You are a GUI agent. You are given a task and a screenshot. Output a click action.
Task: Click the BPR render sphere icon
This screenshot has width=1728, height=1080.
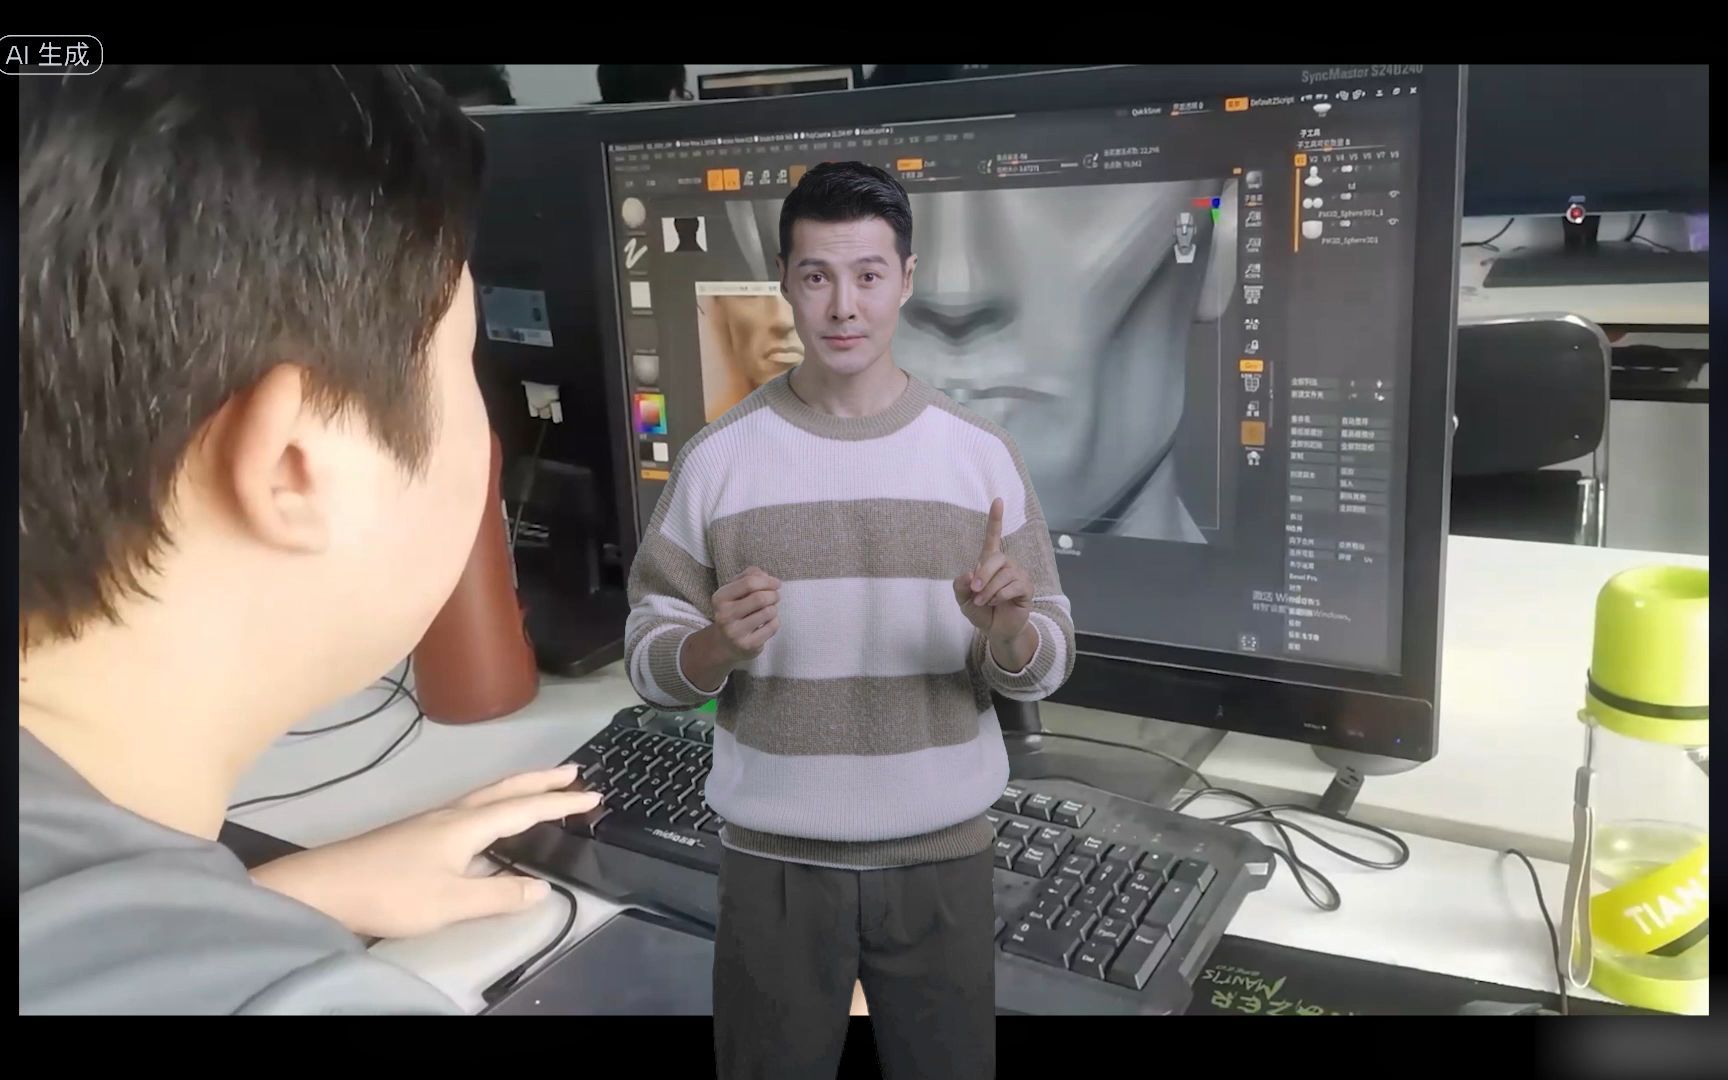click(x=1253, y=178)
